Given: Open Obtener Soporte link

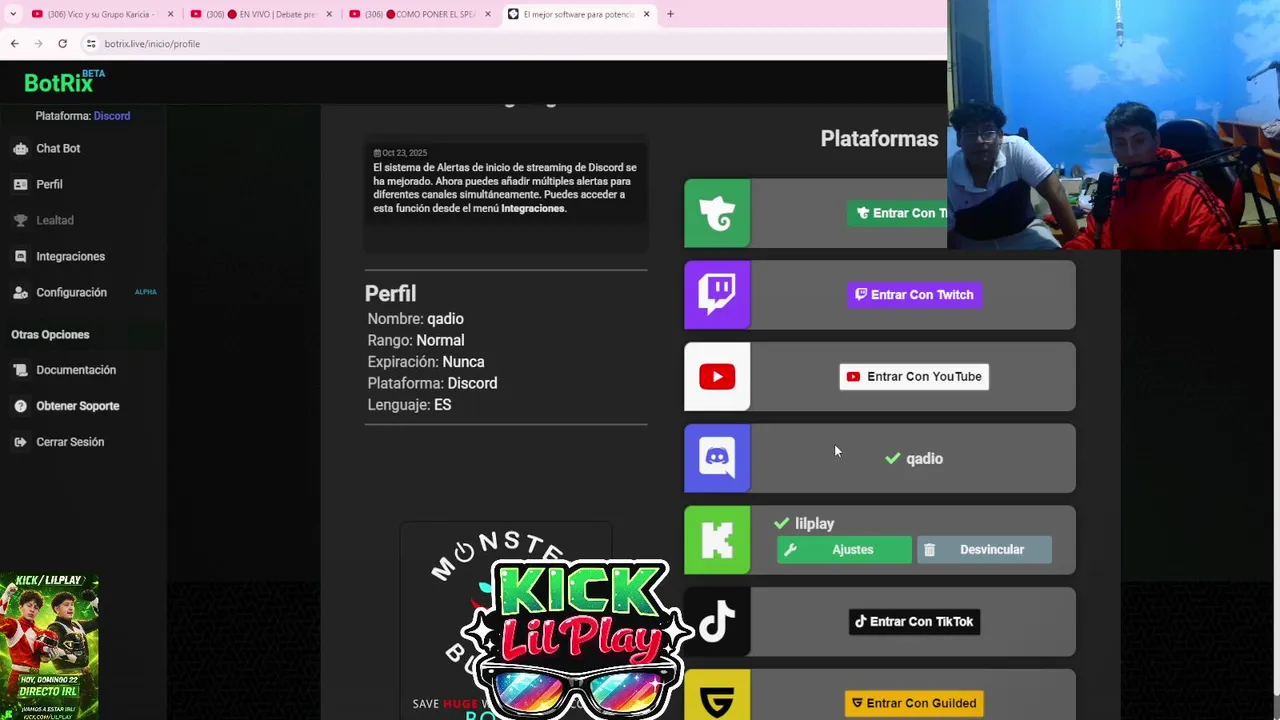Looking at the screenshot, I should pyautogui.click(x=77, y=406).
